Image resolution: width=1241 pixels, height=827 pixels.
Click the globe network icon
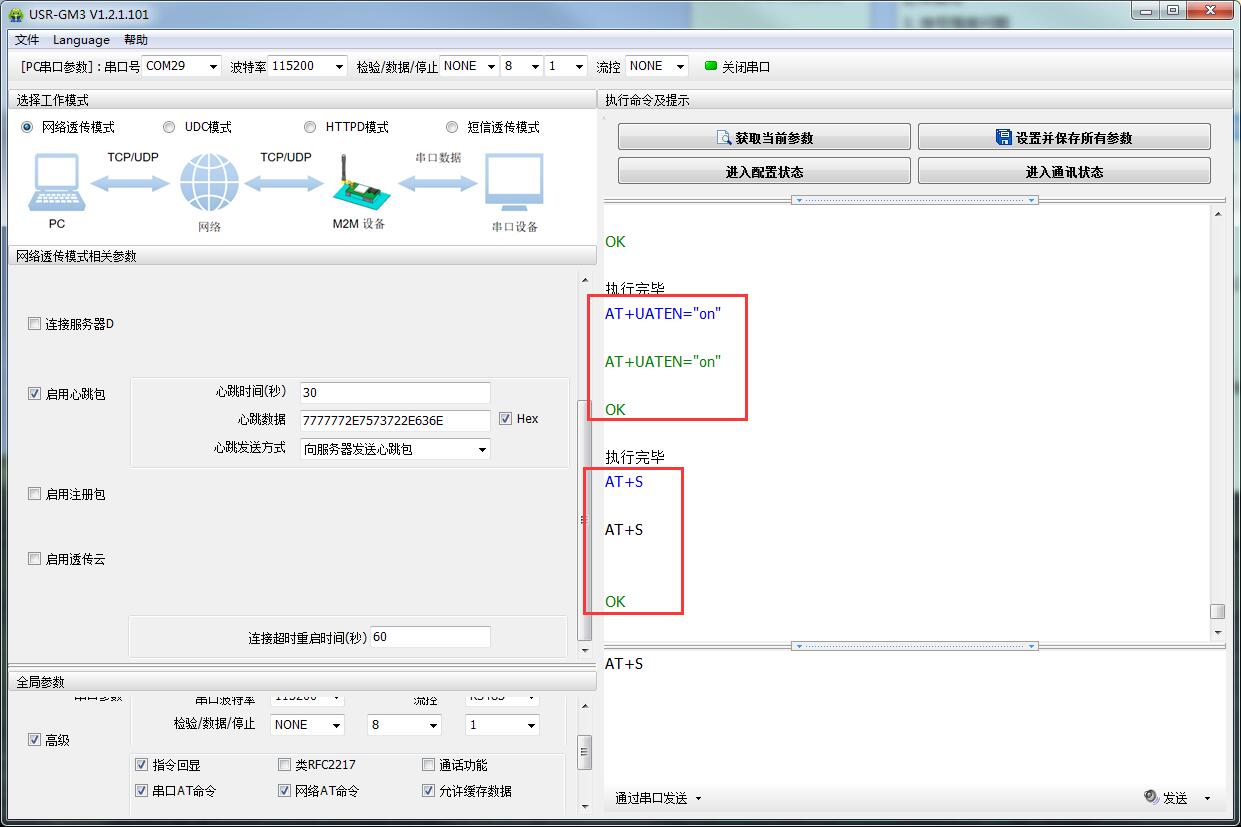pos(209,183)
